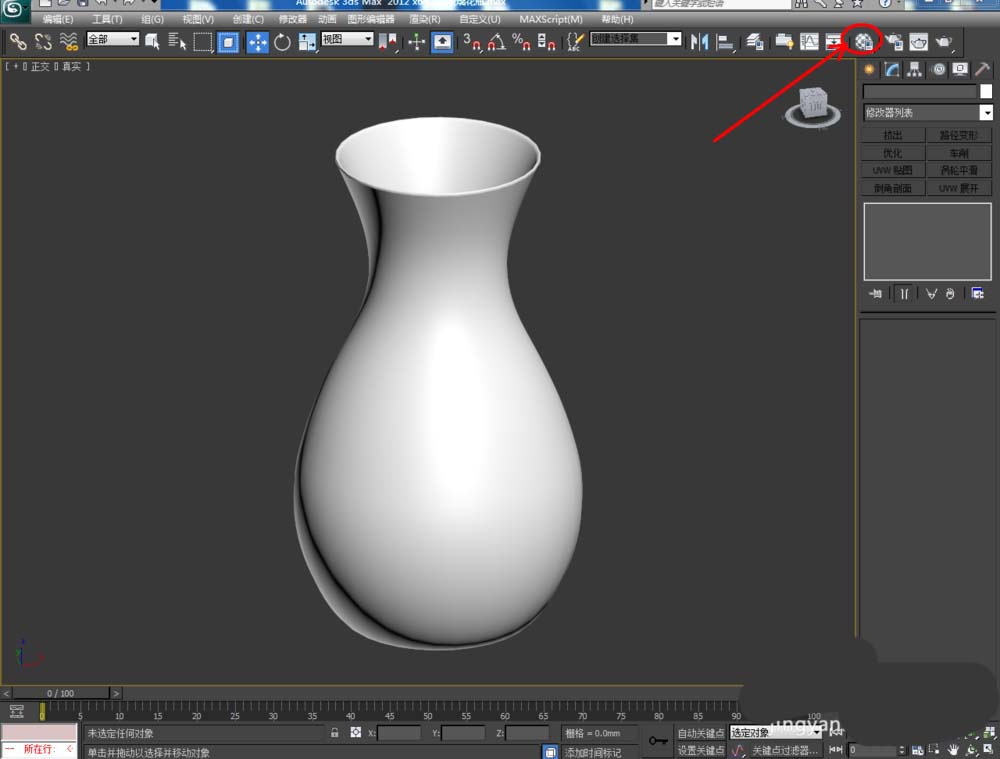This screenshot has height=759, width=1000.
Task: Click the white object color swatch
Action: [986, 91]
